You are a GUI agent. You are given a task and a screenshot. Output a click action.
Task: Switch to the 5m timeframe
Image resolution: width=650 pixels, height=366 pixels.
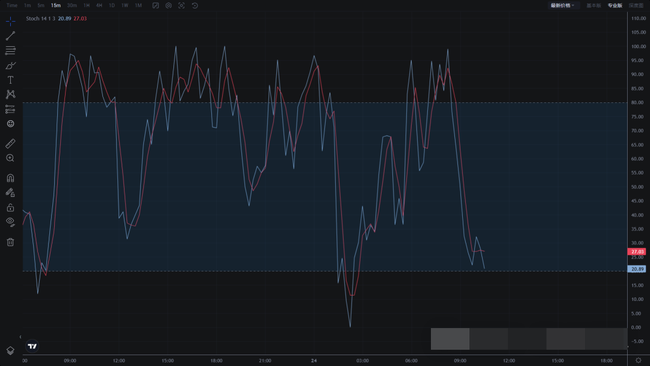click(x=41, y=5)
